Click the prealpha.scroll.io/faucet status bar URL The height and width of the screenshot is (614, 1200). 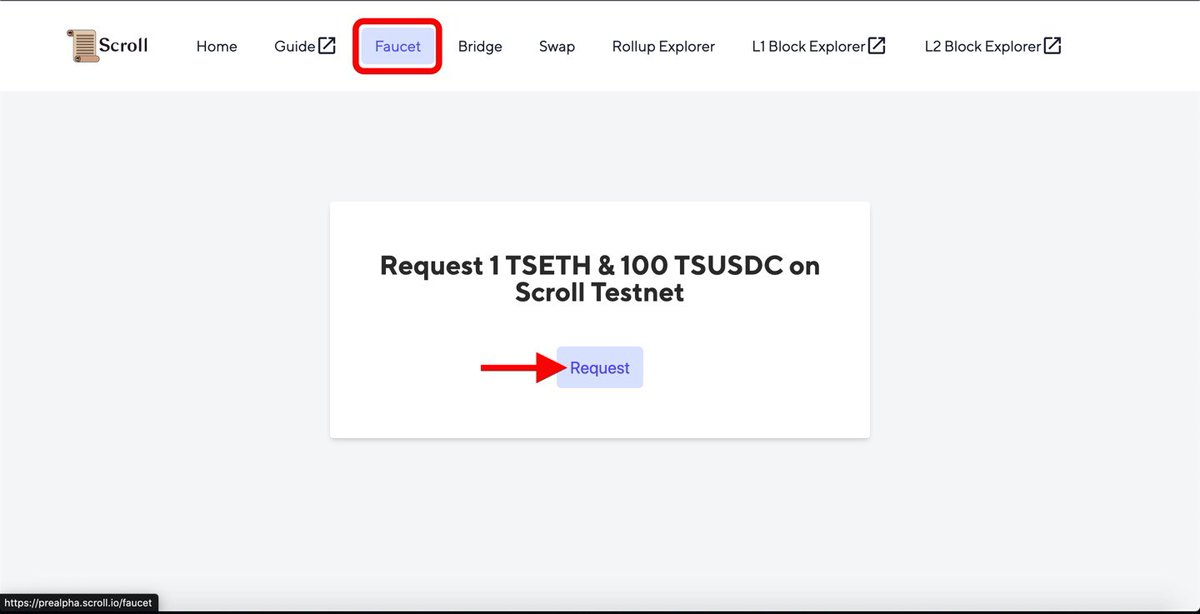(x=79, y=604)
